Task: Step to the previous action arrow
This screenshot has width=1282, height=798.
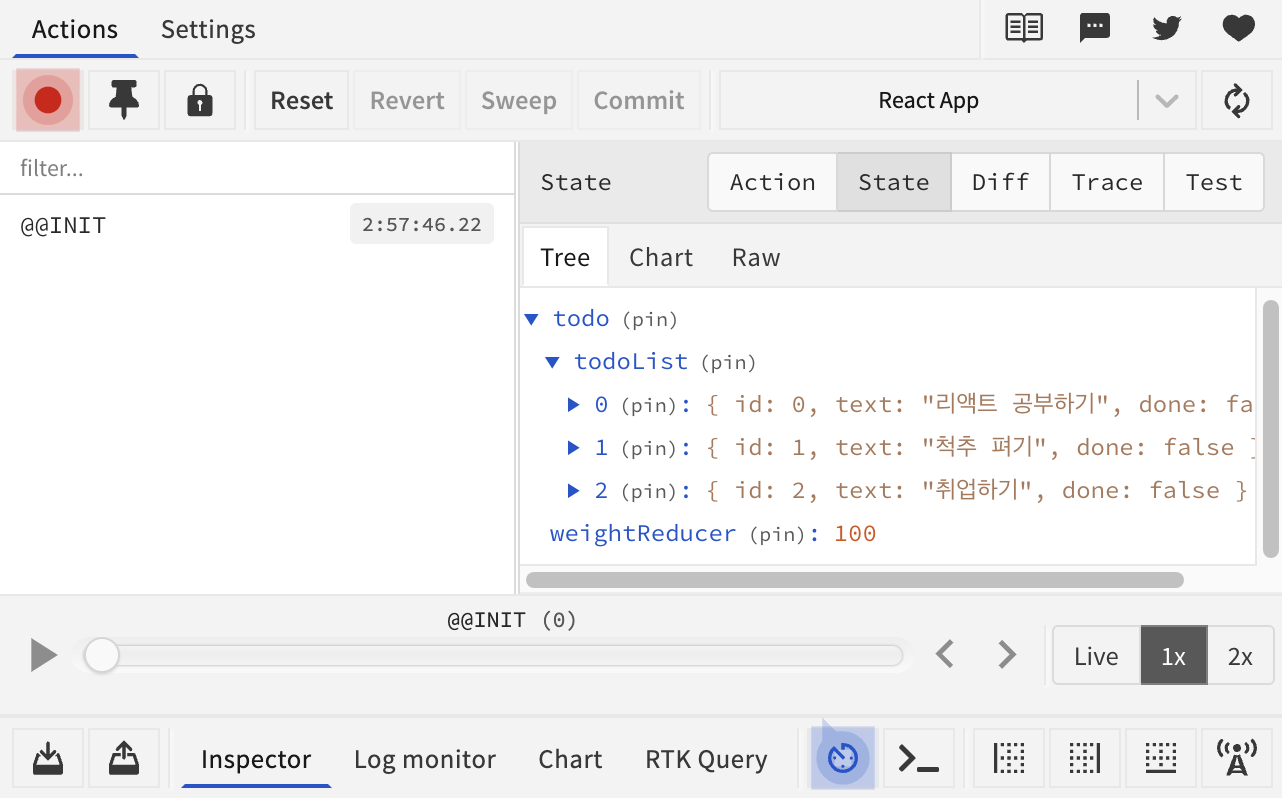Action: [945, 655]
